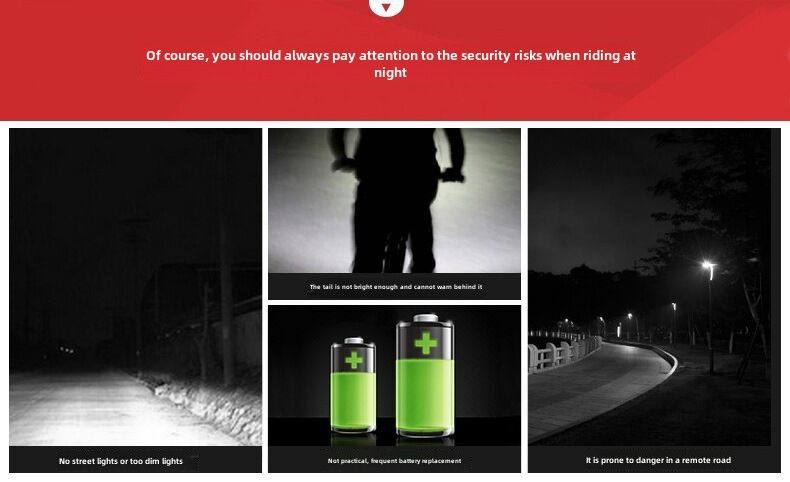790x482 pixels.
Task: Click the rider's gloved hand on the right handlebar
Action: (451, 175)
